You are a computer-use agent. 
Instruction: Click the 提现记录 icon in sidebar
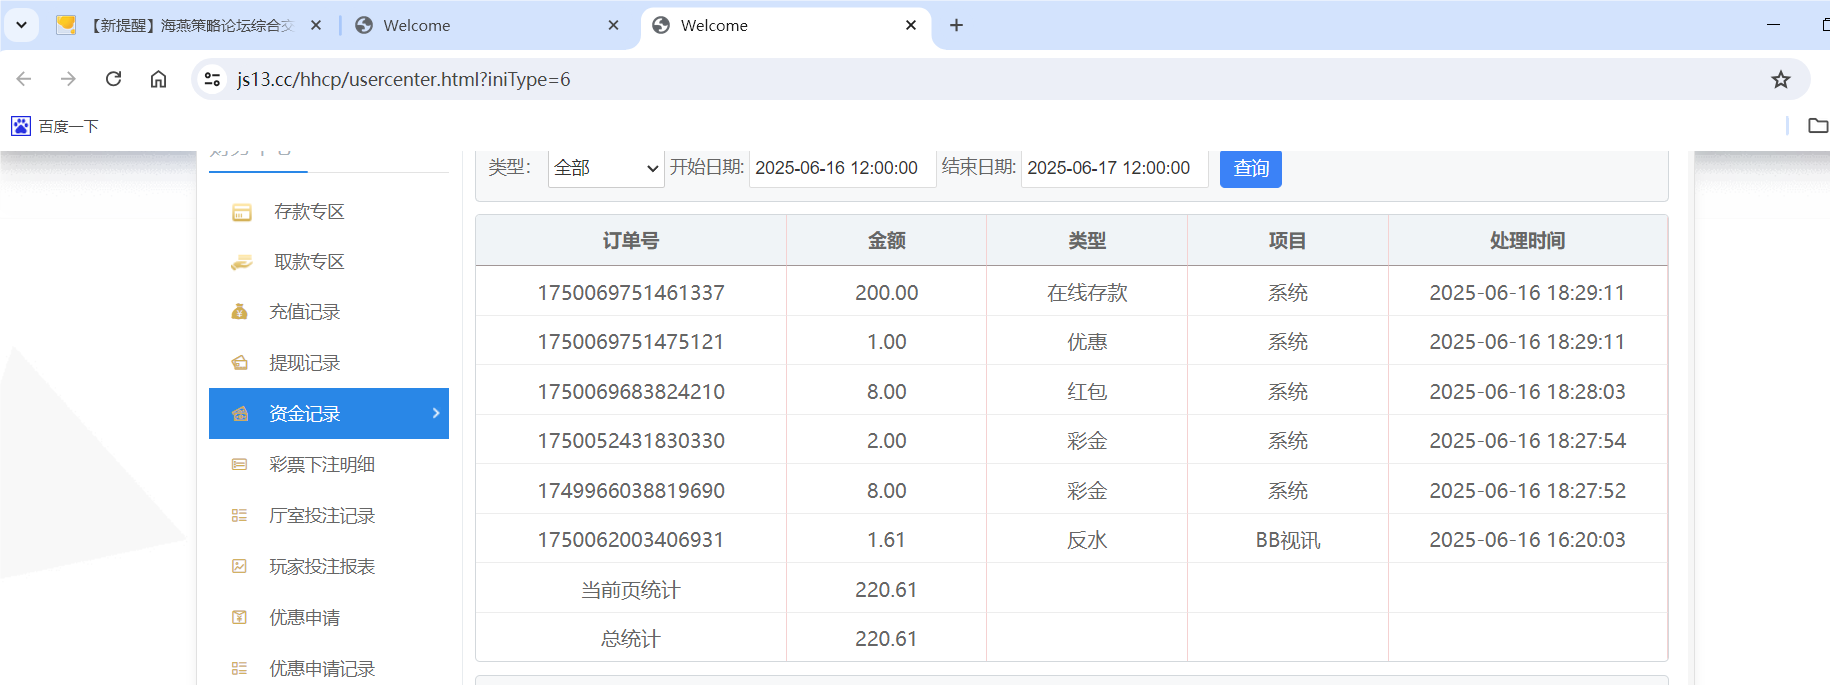pos(239,363)
